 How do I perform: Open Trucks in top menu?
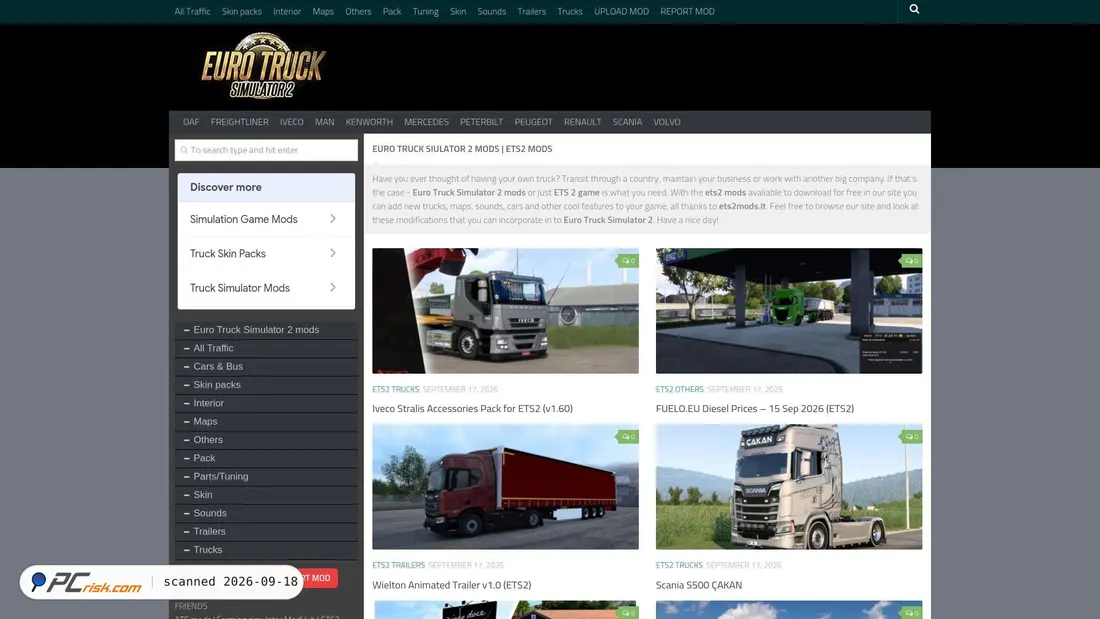tap(570, 11)
